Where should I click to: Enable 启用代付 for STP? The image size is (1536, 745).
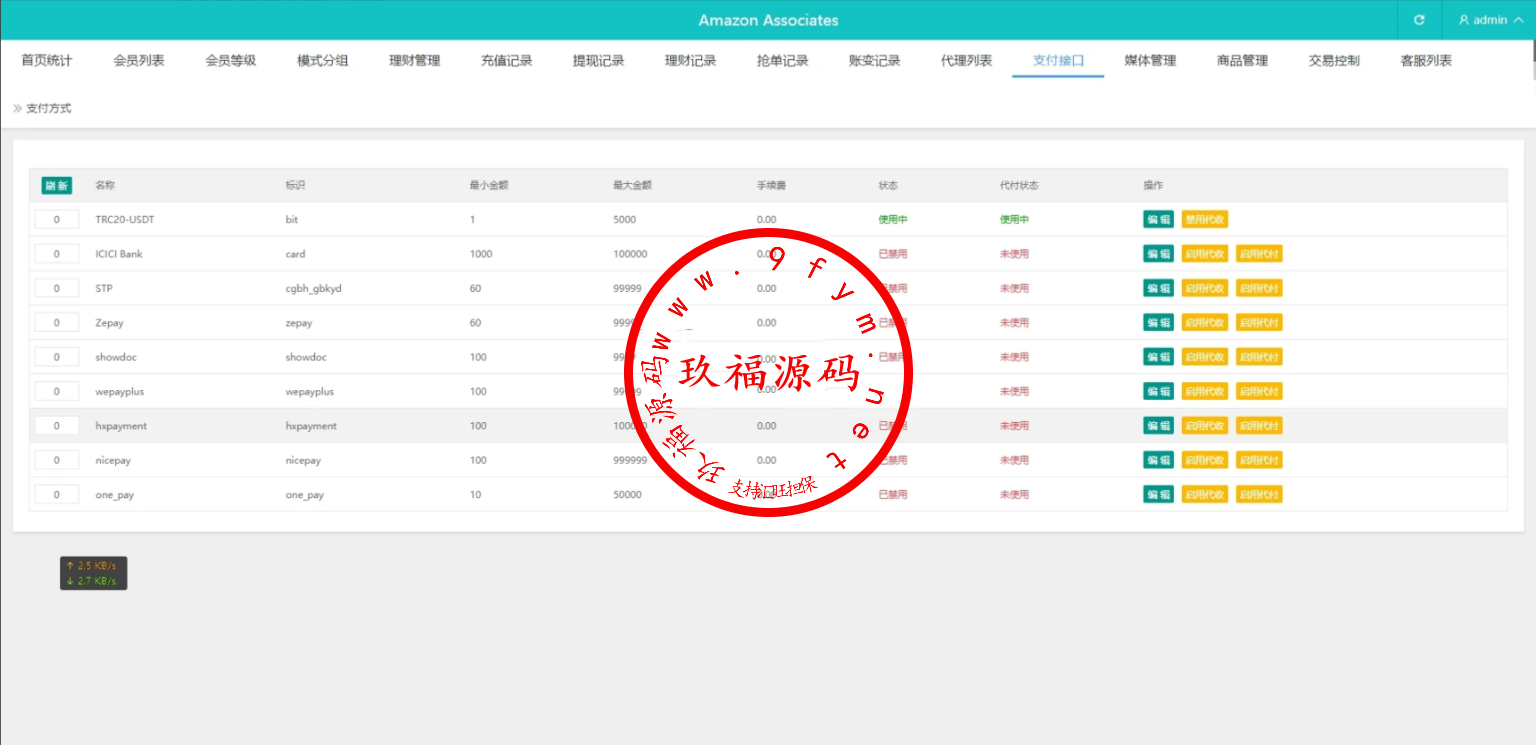click(x=1259, y=288)
